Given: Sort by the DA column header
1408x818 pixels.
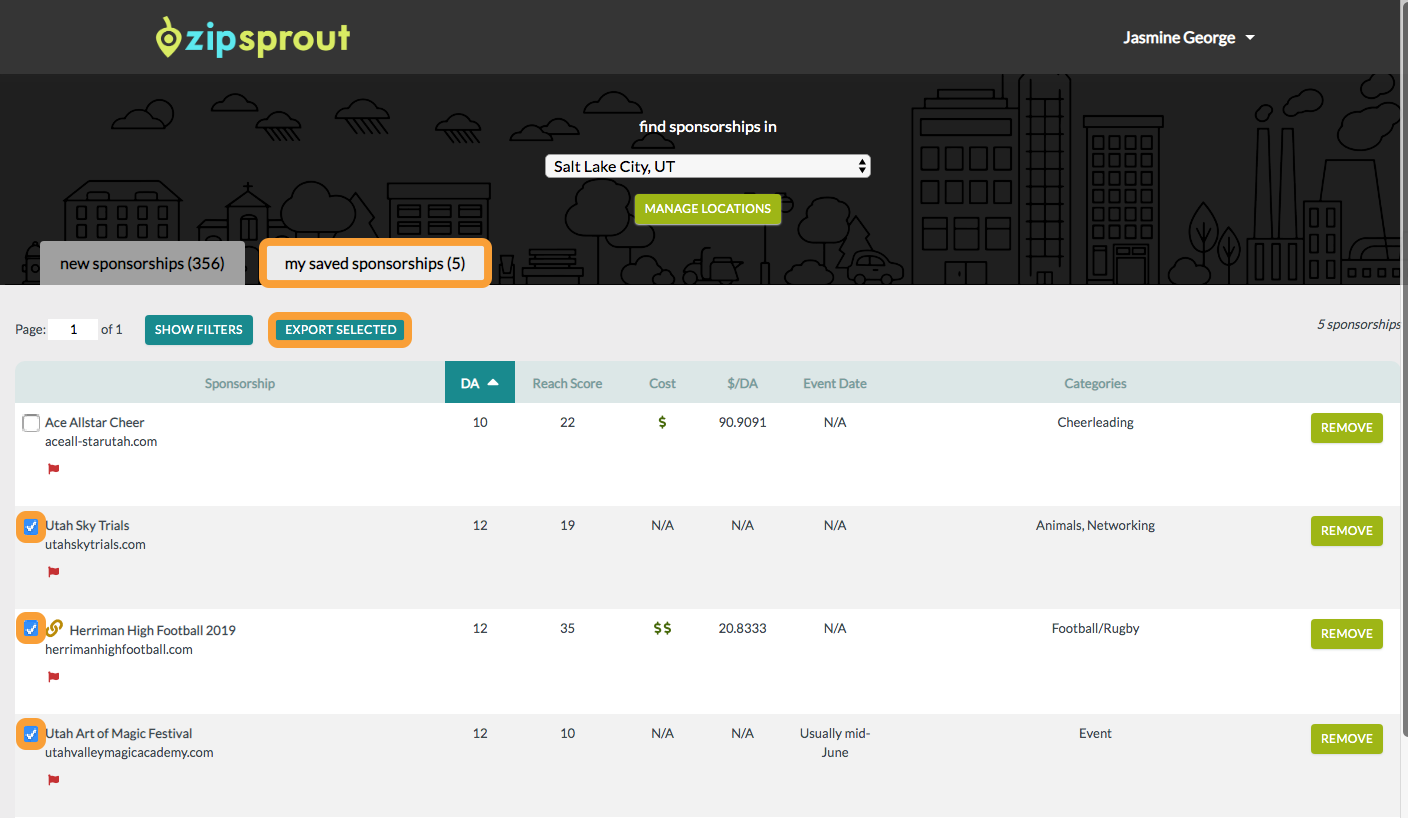Looking at the screenshot, I should pyautogui.click(x=480, y=383).
